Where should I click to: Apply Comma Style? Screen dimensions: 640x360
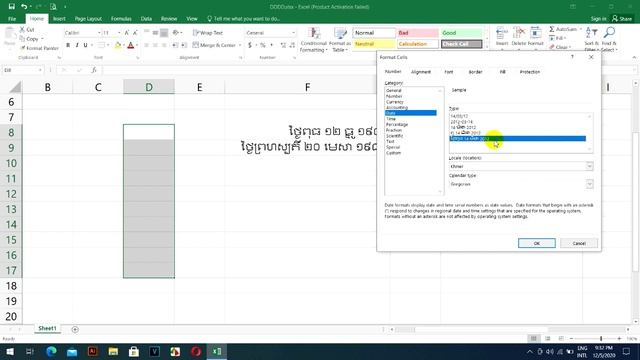(271, 45)
